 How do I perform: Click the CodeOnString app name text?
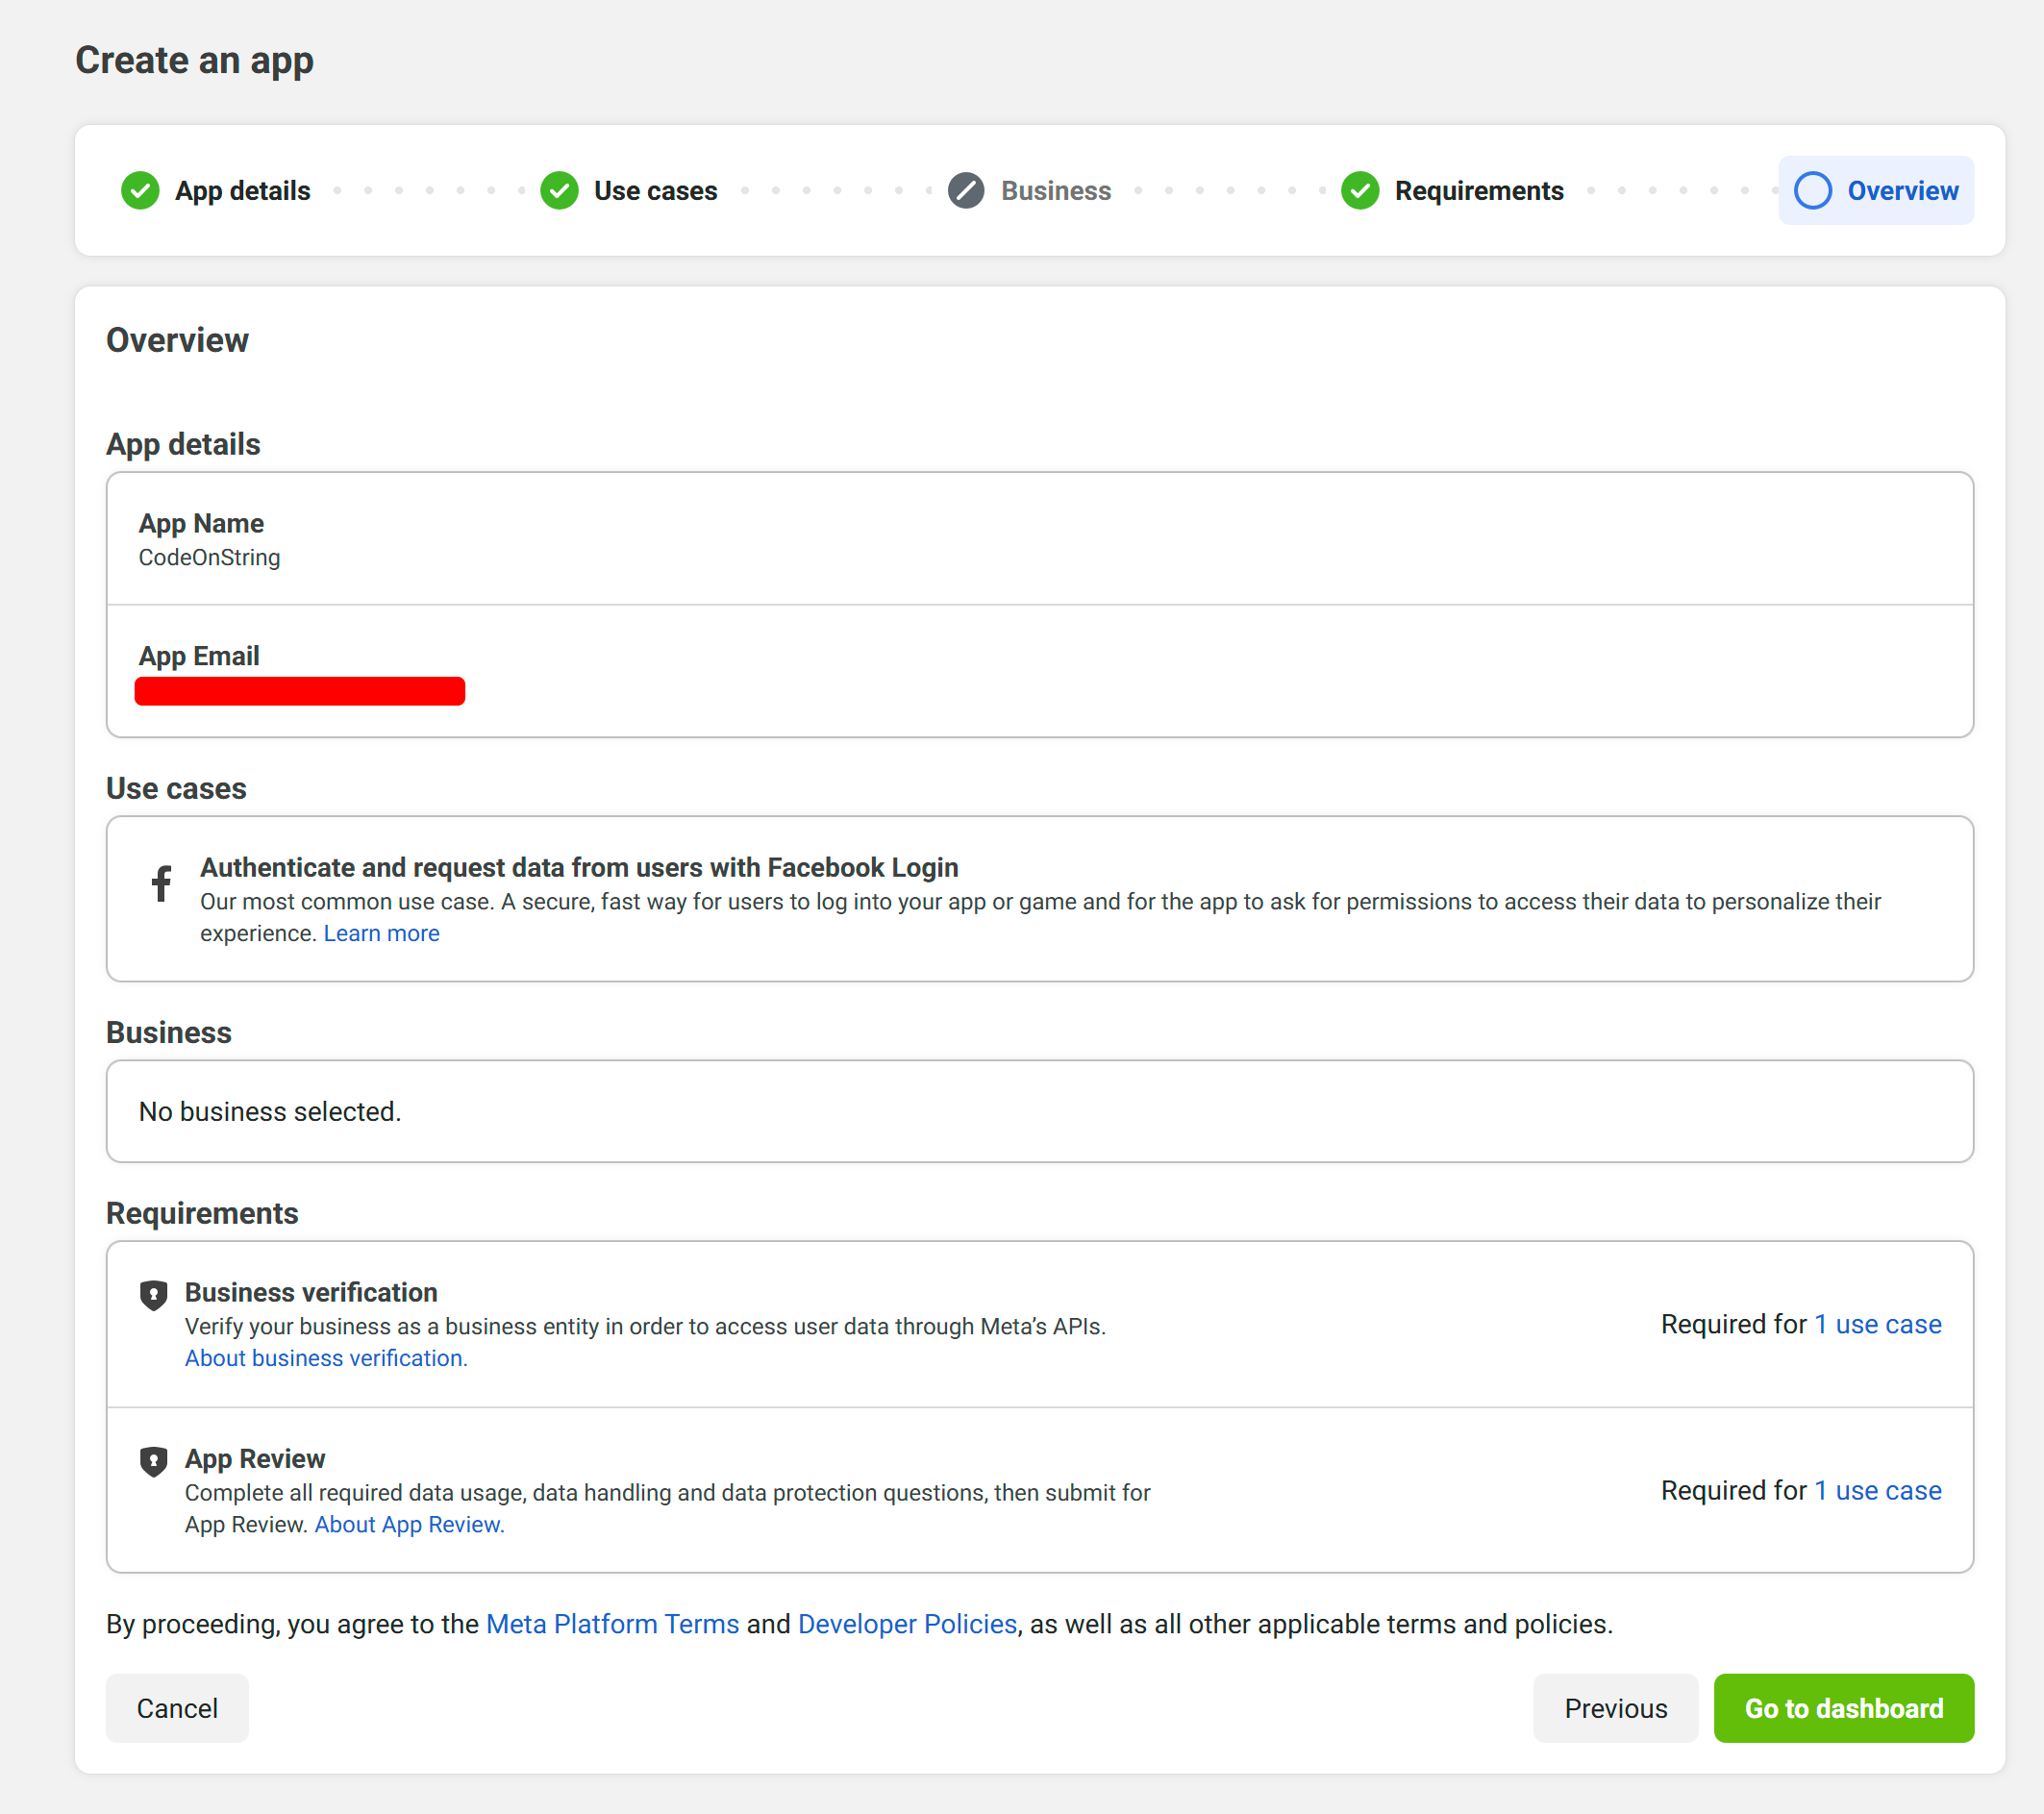point(209,557)
